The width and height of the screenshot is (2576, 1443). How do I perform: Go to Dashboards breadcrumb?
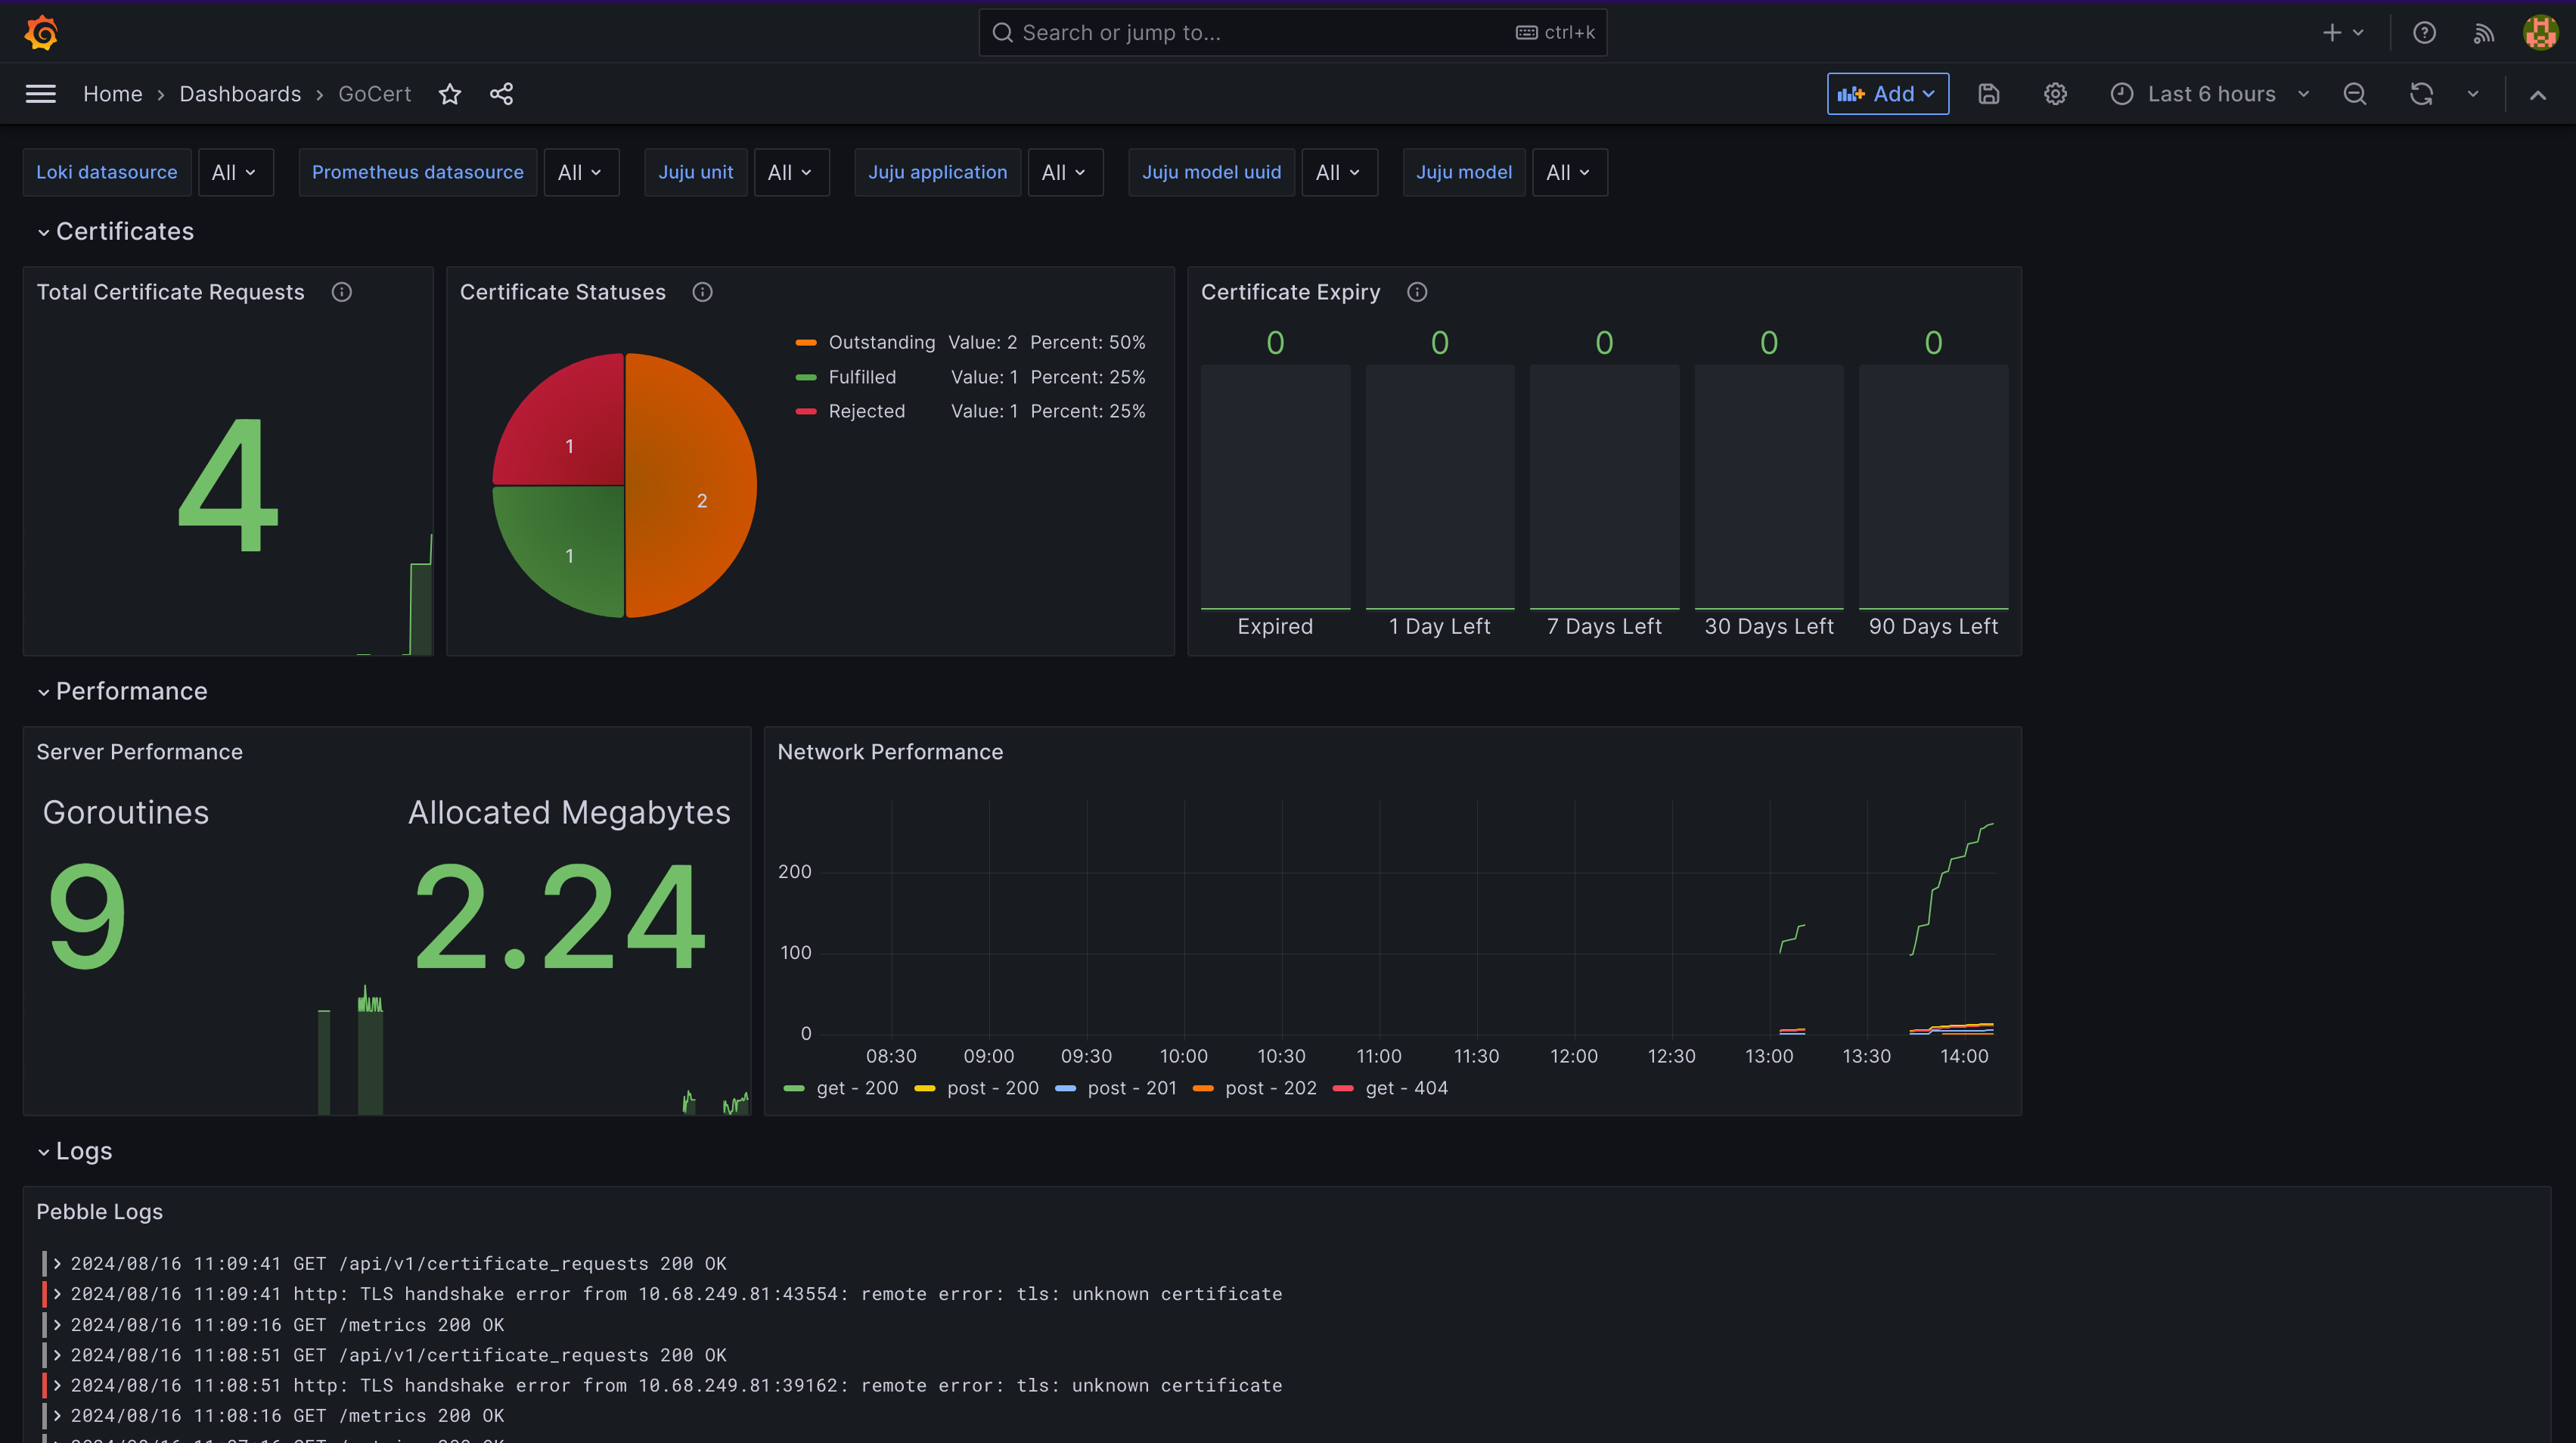coord(240,94)
